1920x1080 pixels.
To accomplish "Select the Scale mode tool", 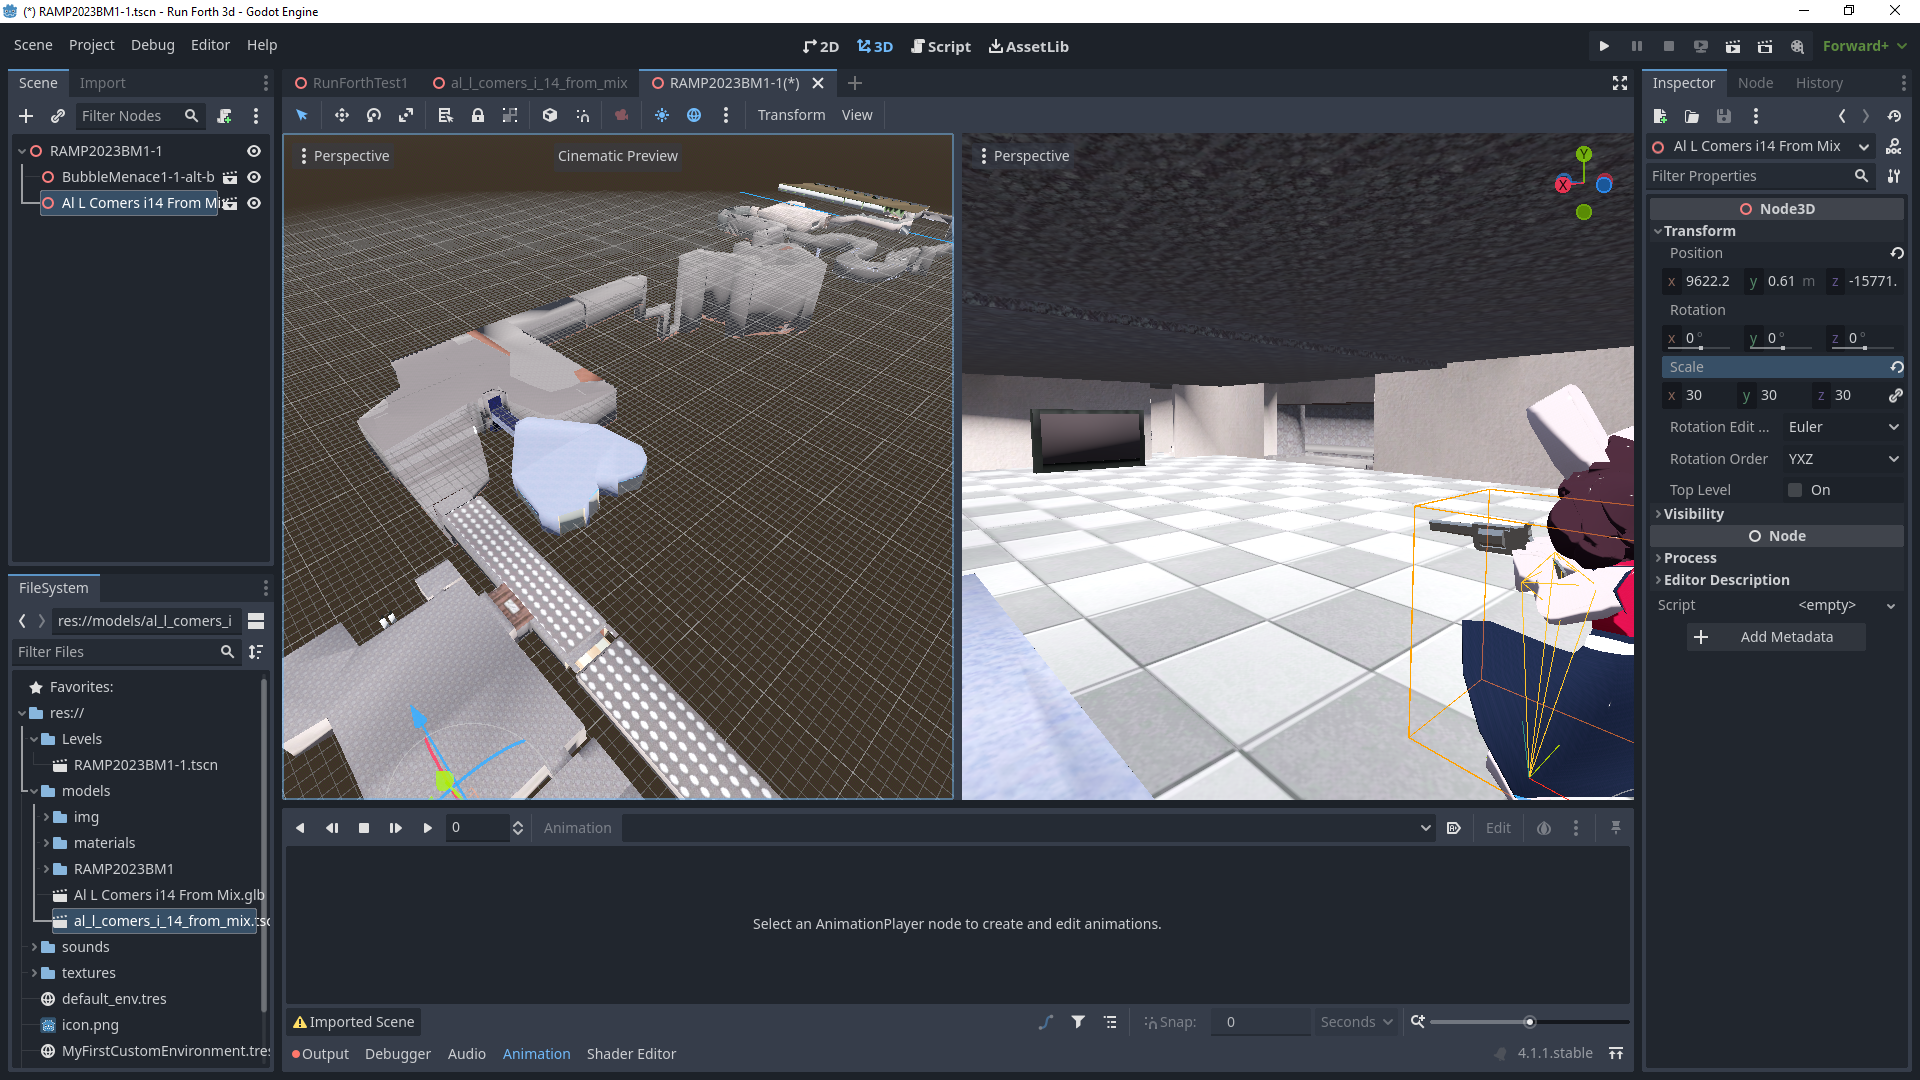I will coord(406,115).
